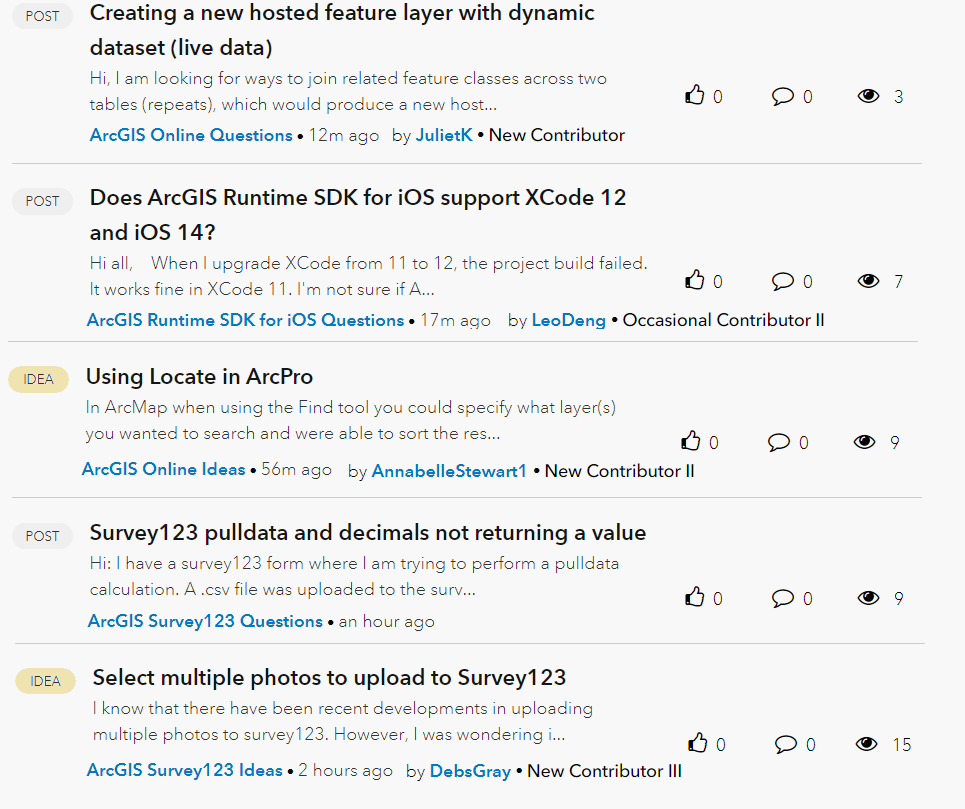
Task: Click the eye icon on the iOS SDK post
Action: (868, 281)
